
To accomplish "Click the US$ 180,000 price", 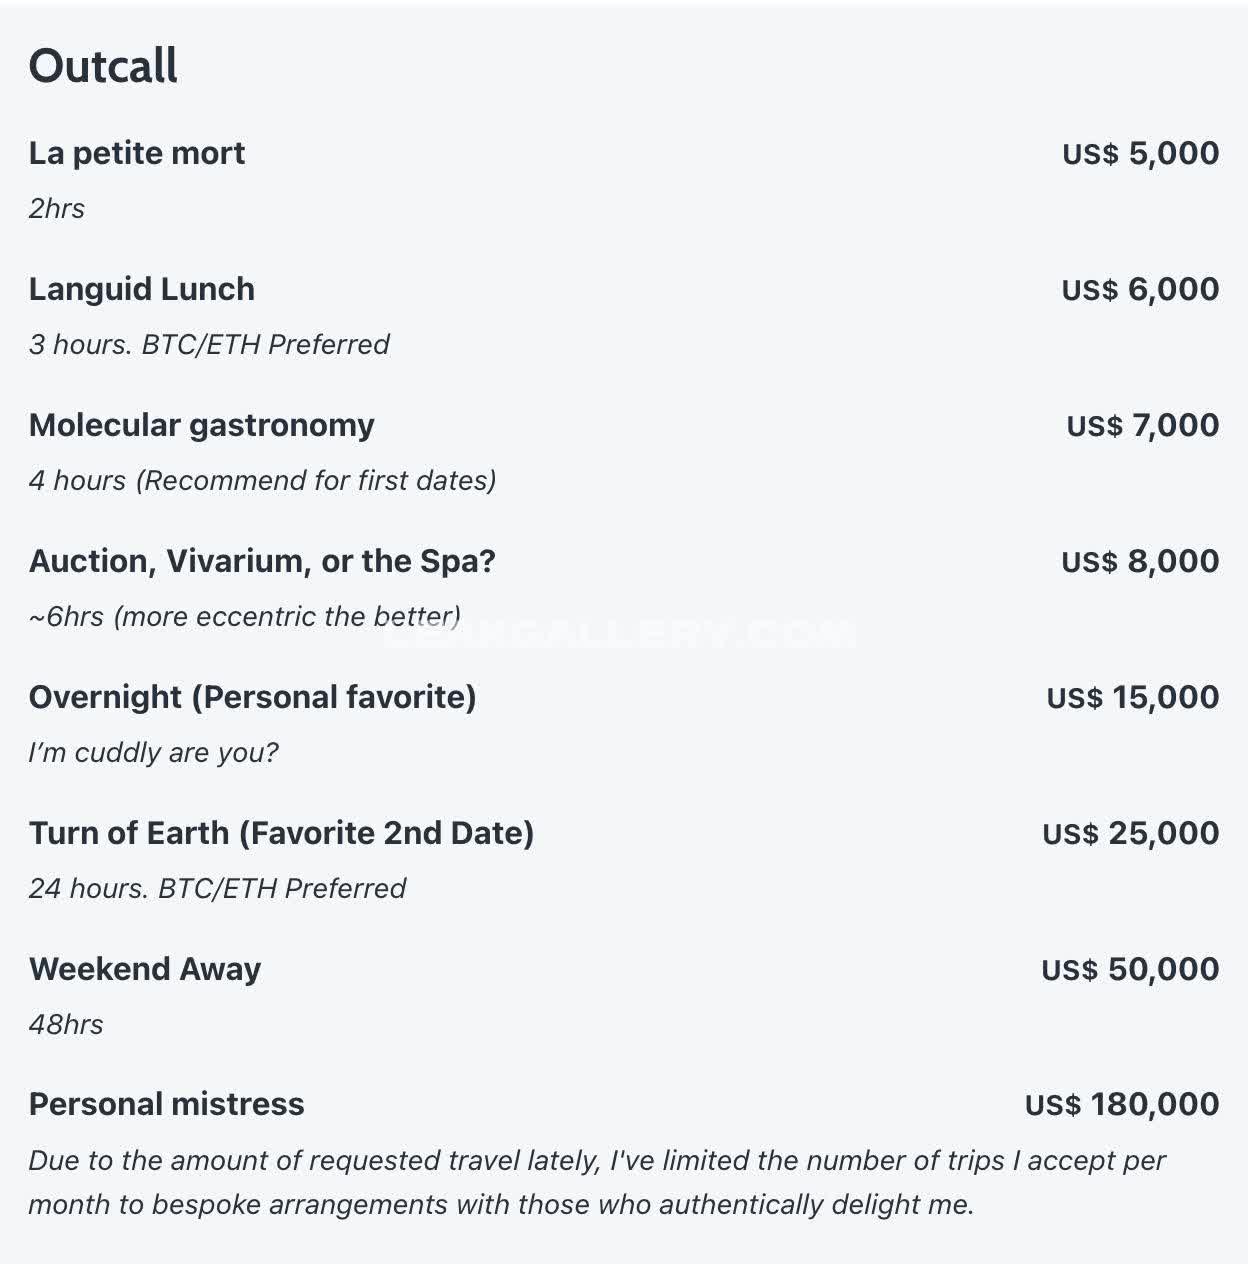I will [x=1122, y=1104].
